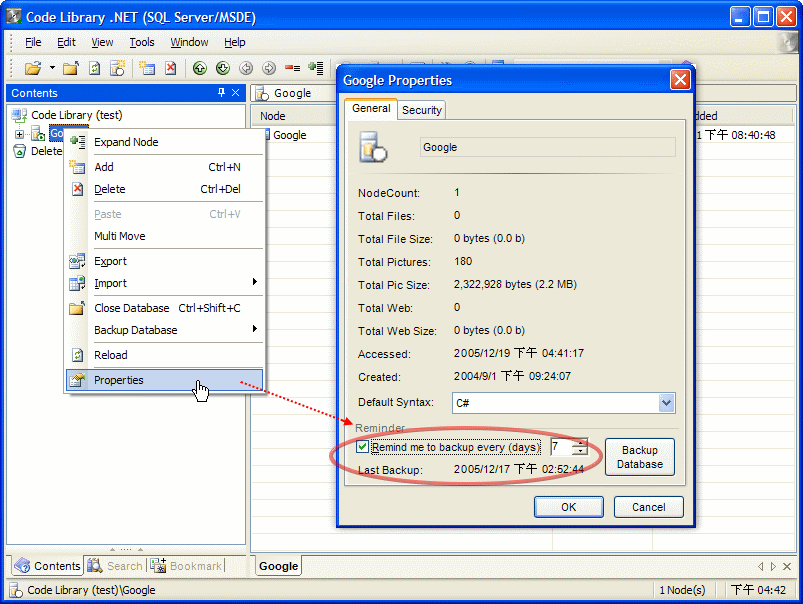Click the Collapse Node toolbar icon
The width and height of the screenshot is (803, 604).
pyautogui.click(x=292, y=68)
